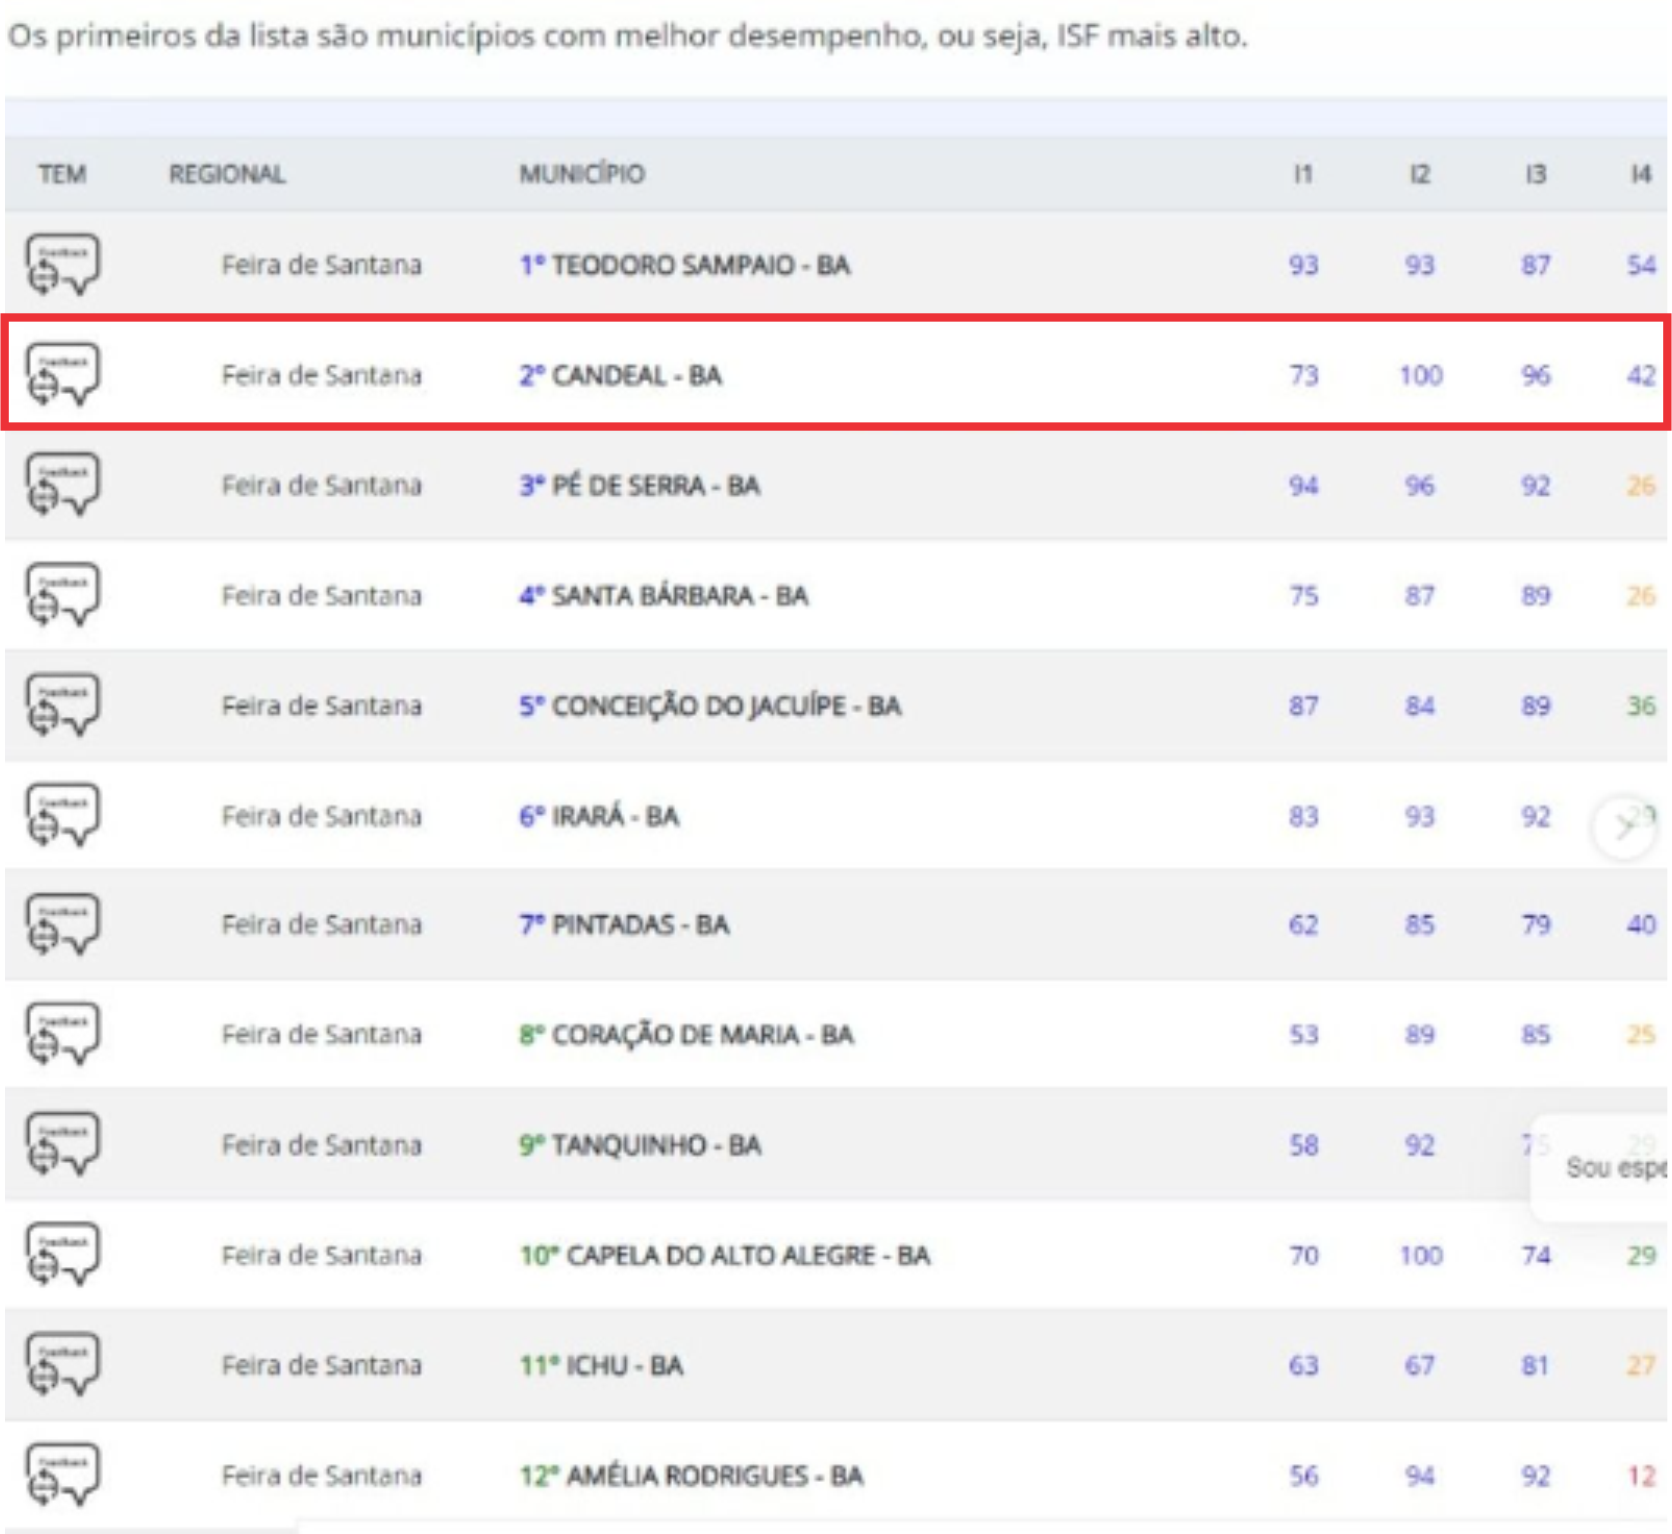Click feedback icon in Pintadas row

(x=62, y=924)
